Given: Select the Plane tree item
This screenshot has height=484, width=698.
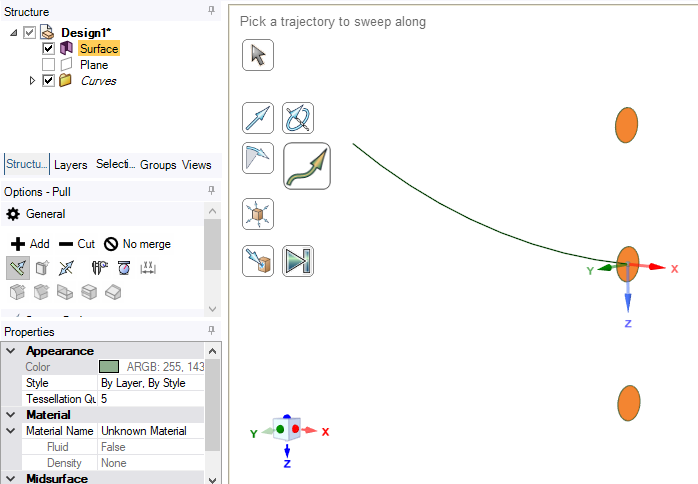Looking at the screenshot, I should [x=94, y=65].
